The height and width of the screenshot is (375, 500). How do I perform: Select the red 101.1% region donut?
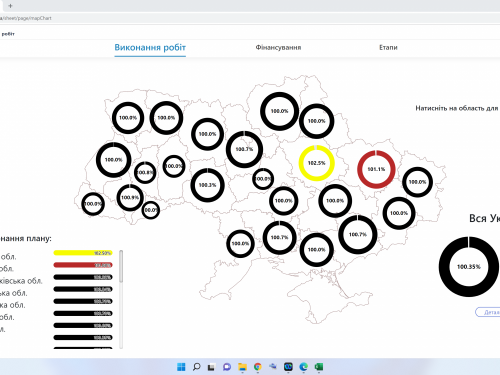pos(376,169)
